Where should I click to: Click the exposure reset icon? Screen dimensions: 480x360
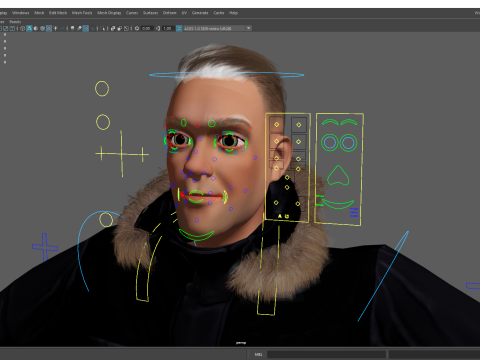tap(137, 28)
